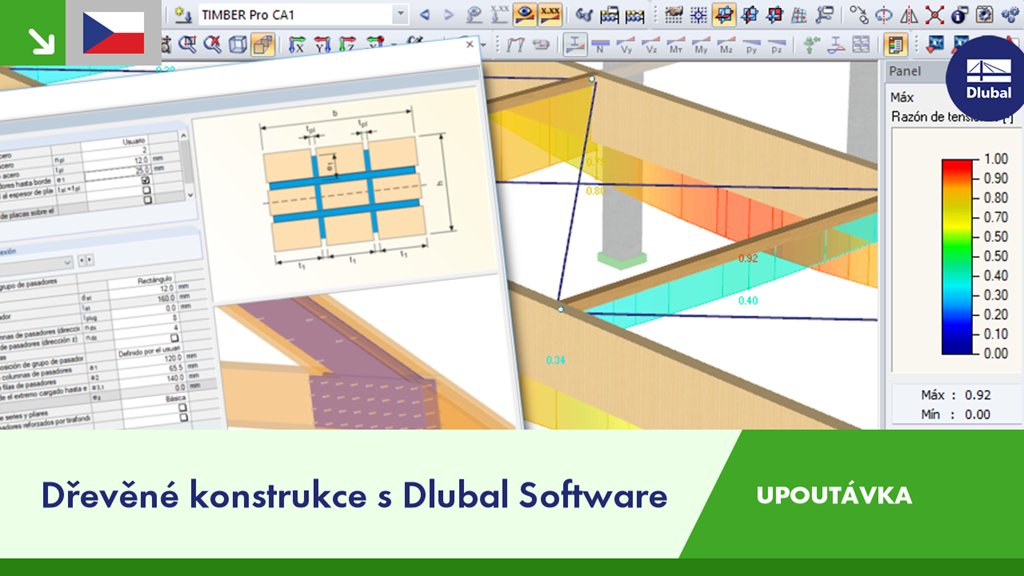View in X direction icon
1024x576 pixels.
pyautogui.click(x=297, y=44)
